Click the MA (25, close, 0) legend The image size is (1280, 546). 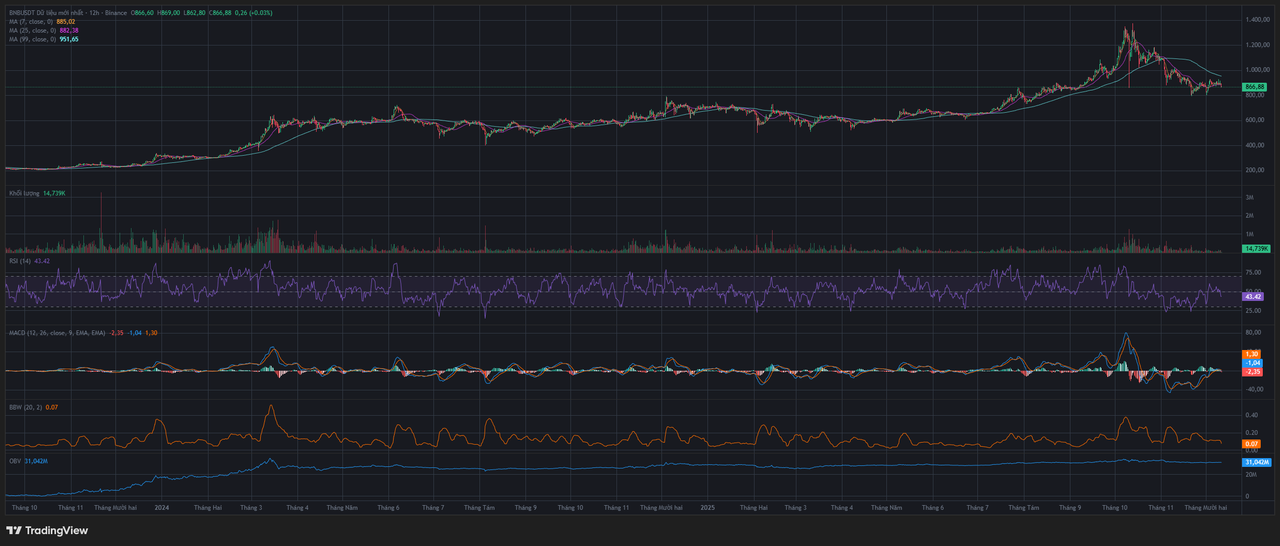[30, 30]
